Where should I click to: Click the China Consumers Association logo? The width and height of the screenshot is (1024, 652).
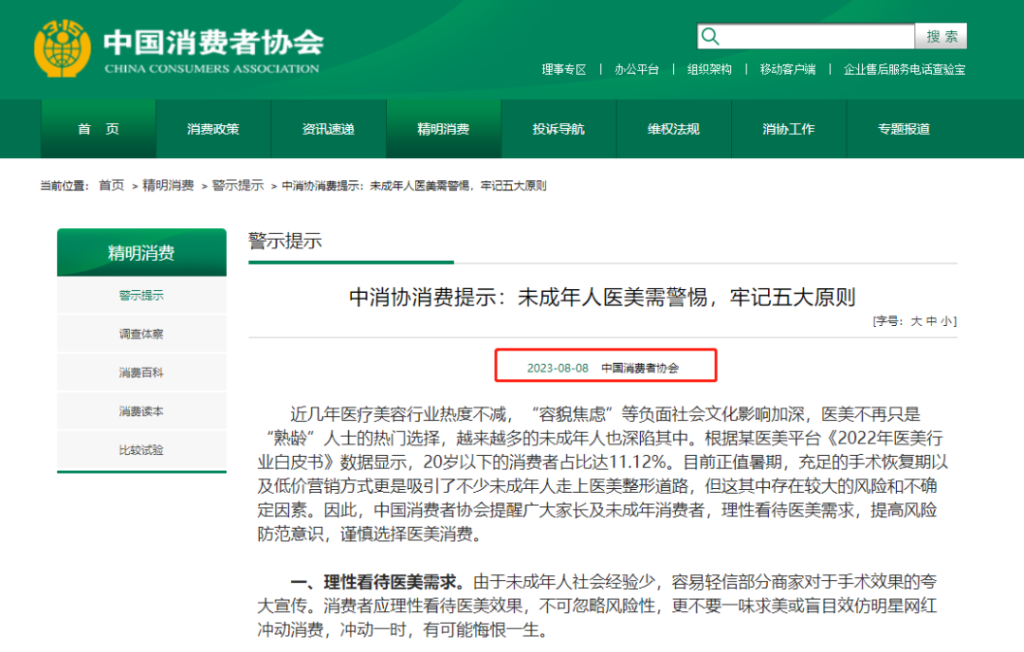click(62, 50)
